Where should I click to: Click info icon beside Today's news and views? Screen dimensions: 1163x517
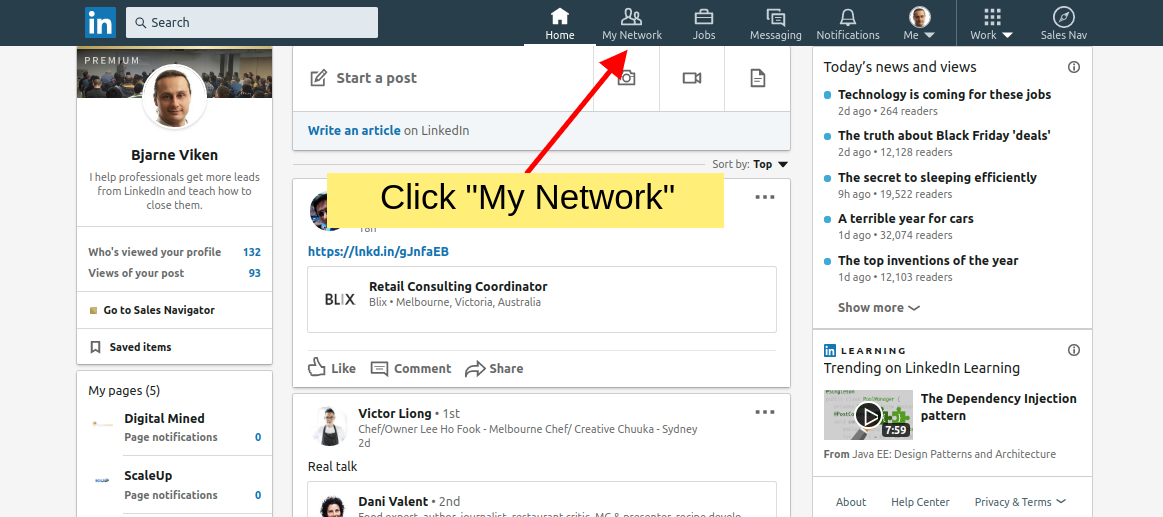pyautogui.click(x=1073, y=67)
